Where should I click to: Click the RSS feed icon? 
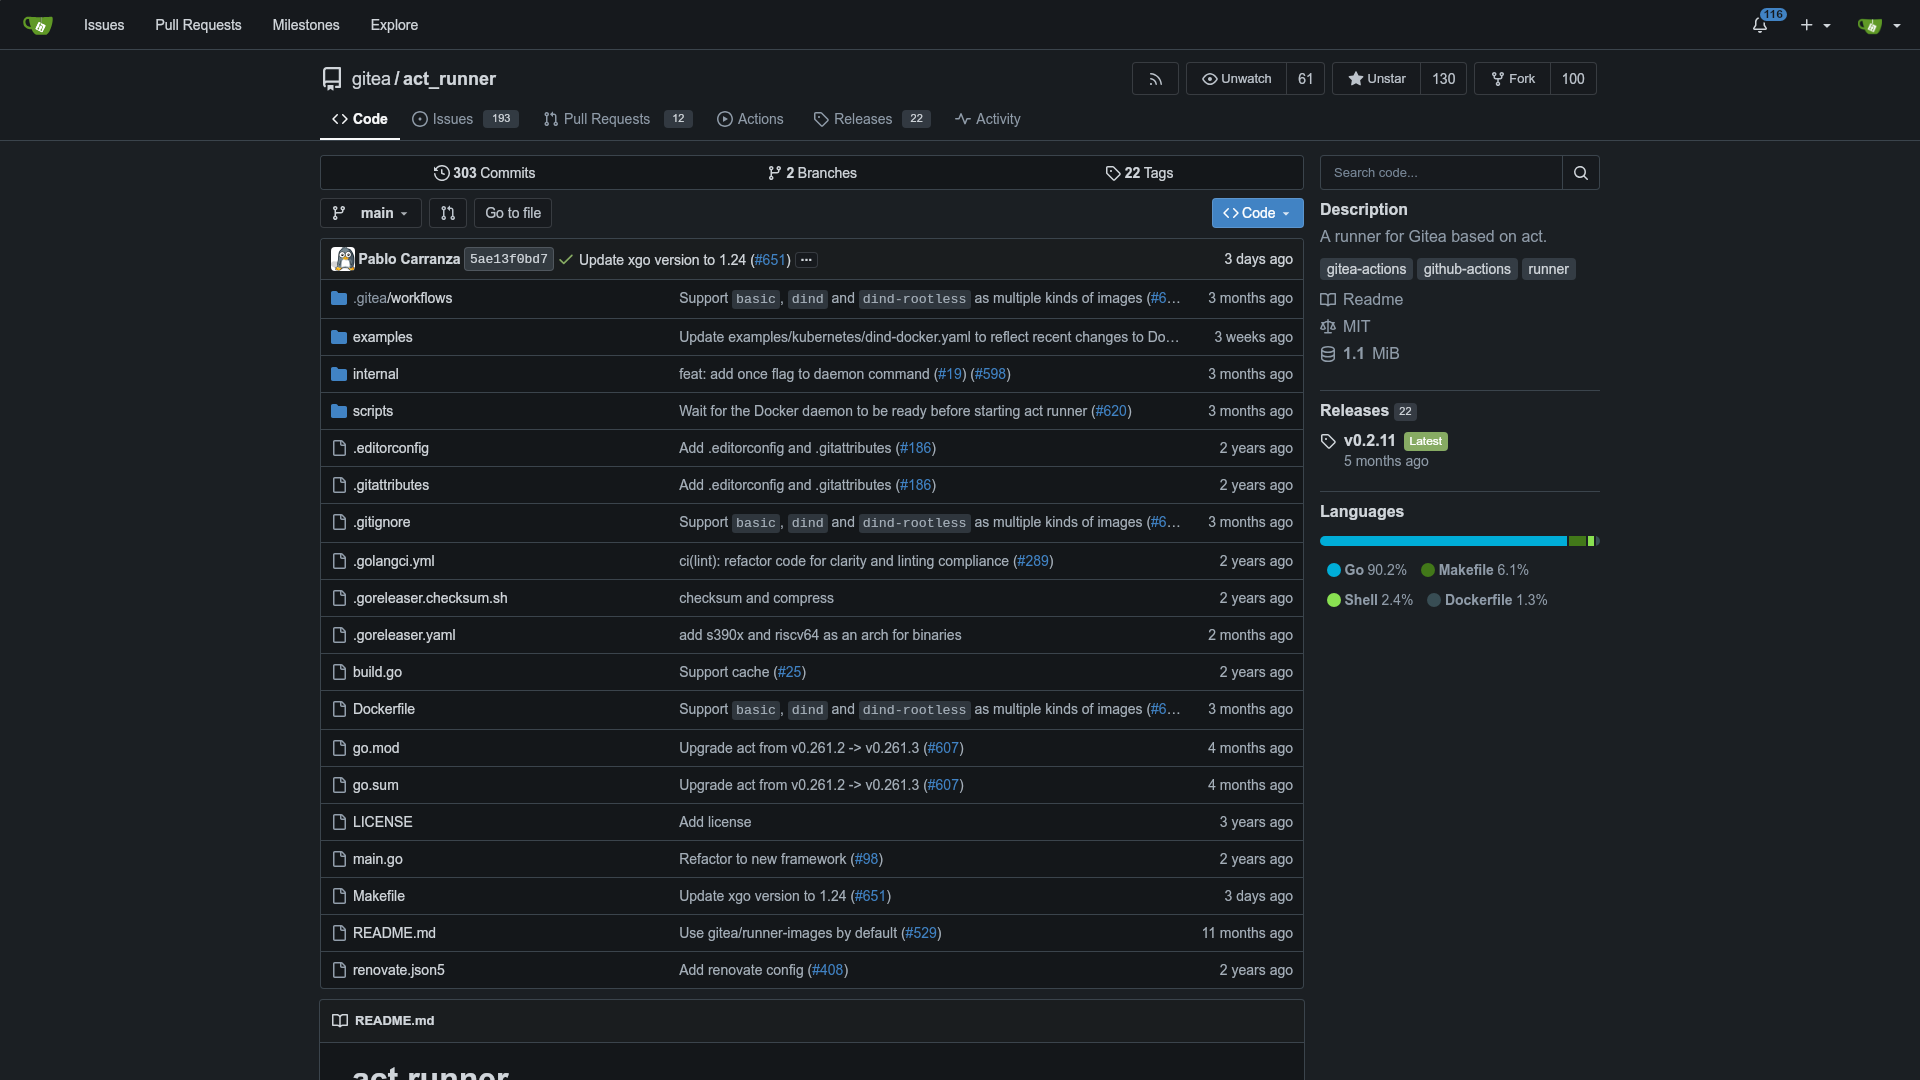1155,79
